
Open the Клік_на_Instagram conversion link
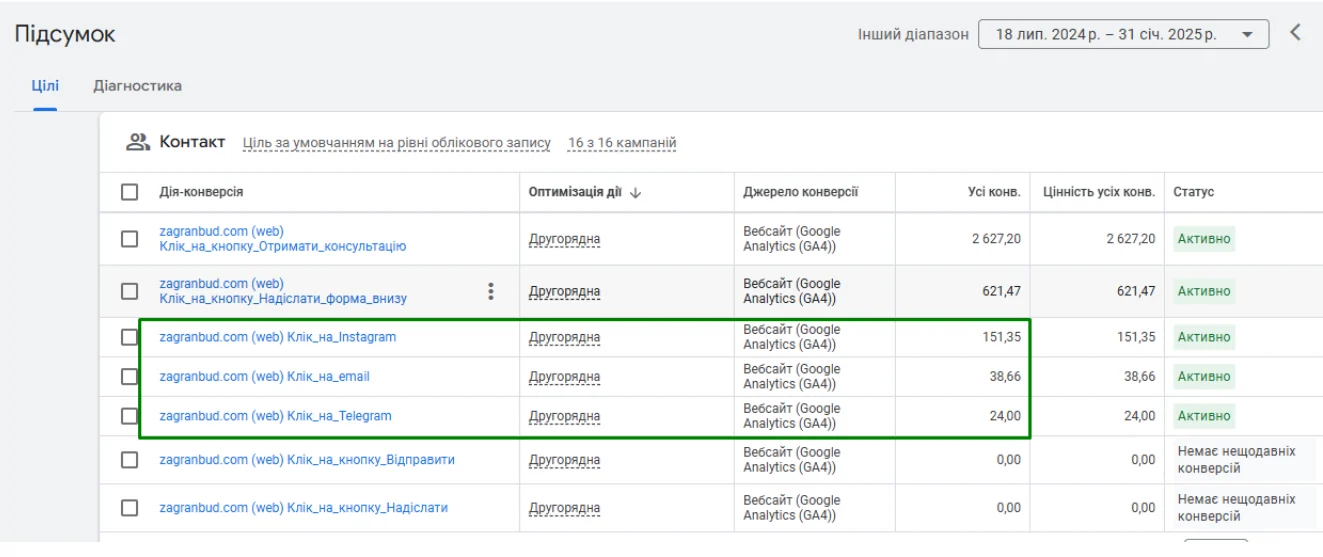coord(278,337)
